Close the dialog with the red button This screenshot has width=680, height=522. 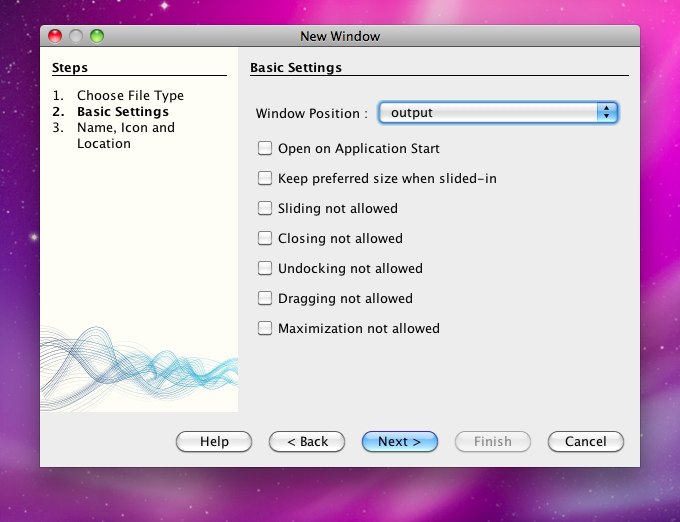pyautogui.click(x=55, y=36)
